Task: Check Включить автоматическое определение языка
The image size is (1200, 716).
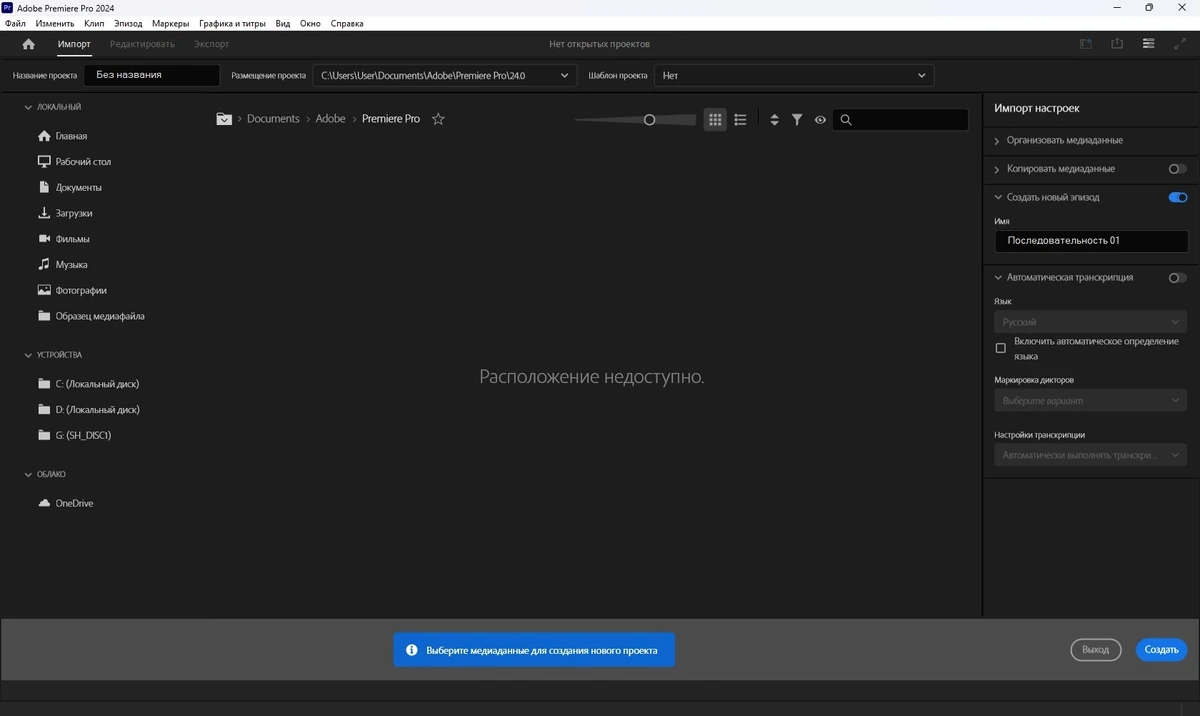Action: [x=1000, y=348]
